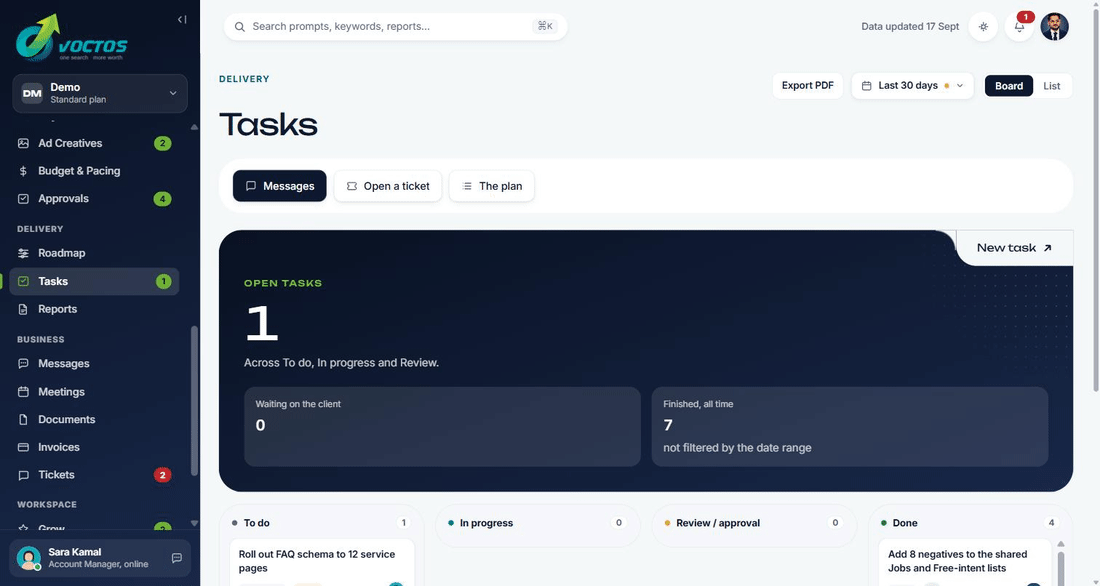The height and width of the screenshot is (586, 1100).
Task: Click the Finished, all time card
Action: click(850, 427)
